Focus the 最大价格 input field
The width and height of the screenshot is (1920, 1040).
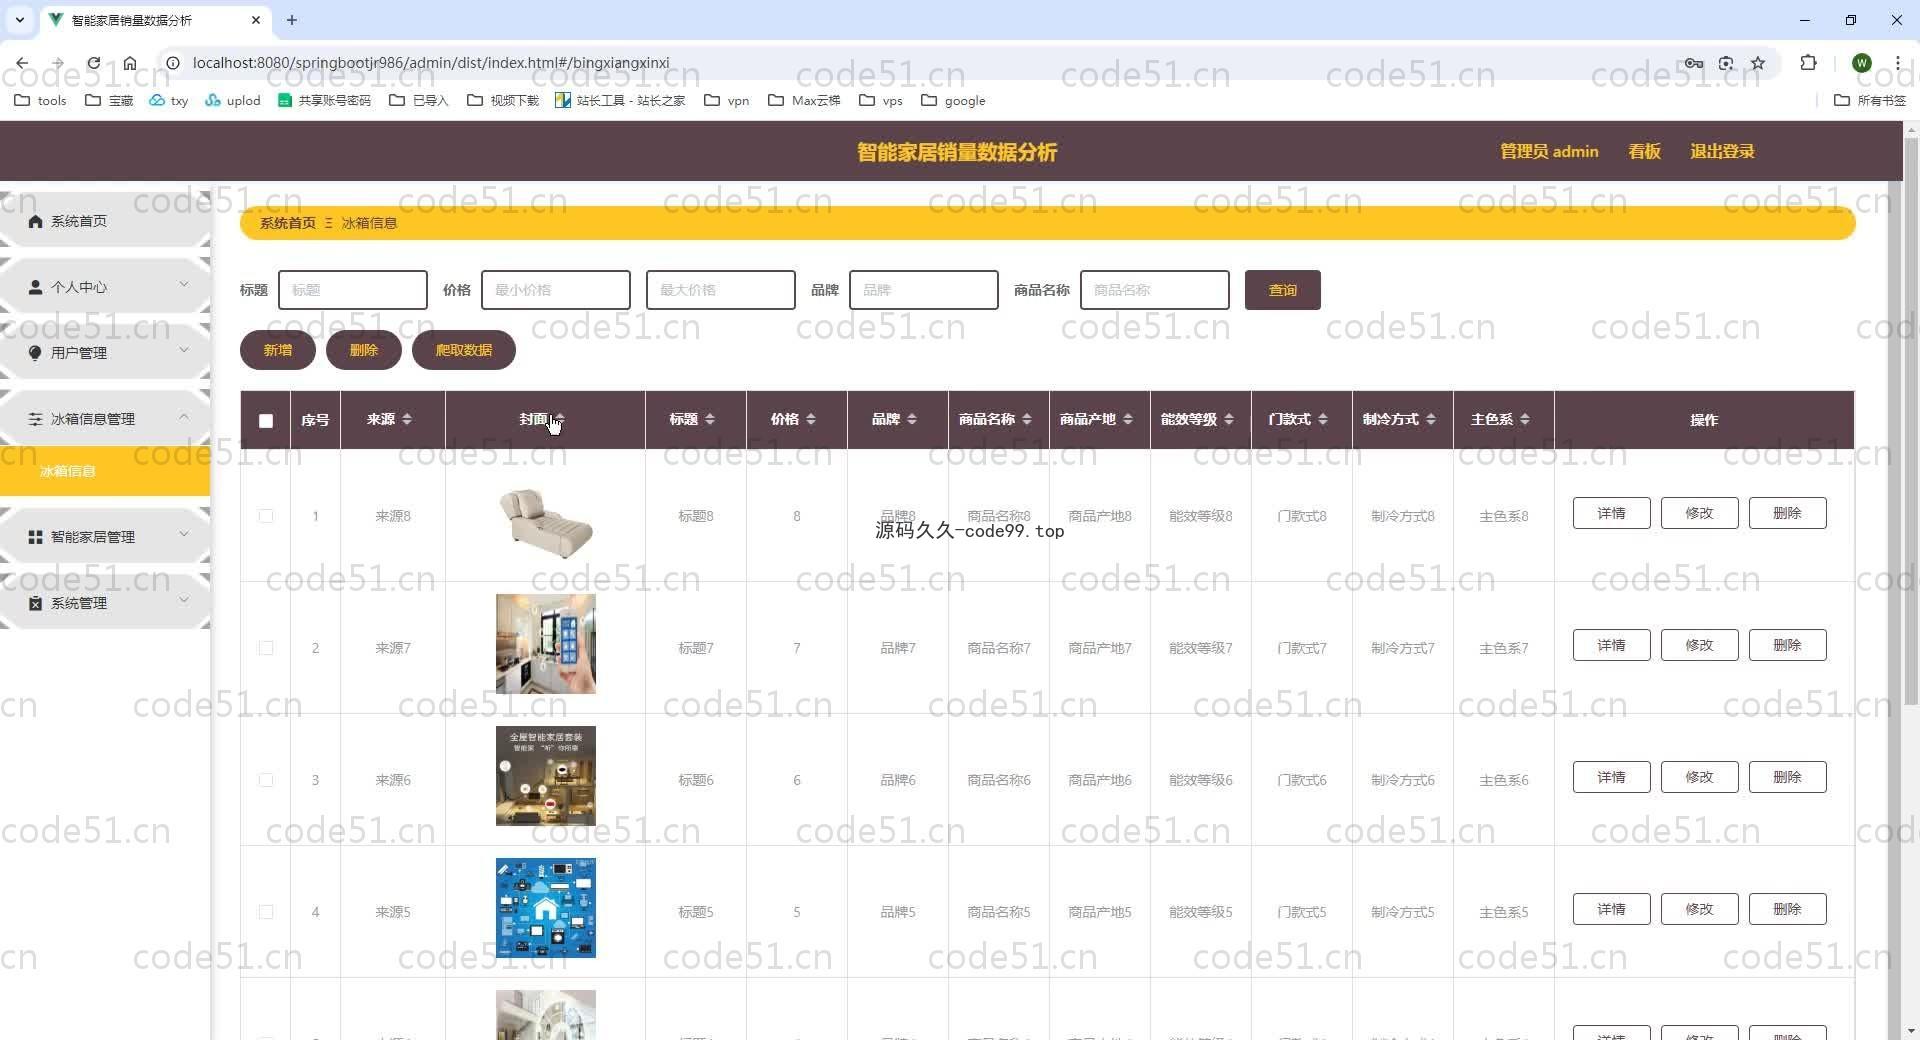click(x=721, y=290)
